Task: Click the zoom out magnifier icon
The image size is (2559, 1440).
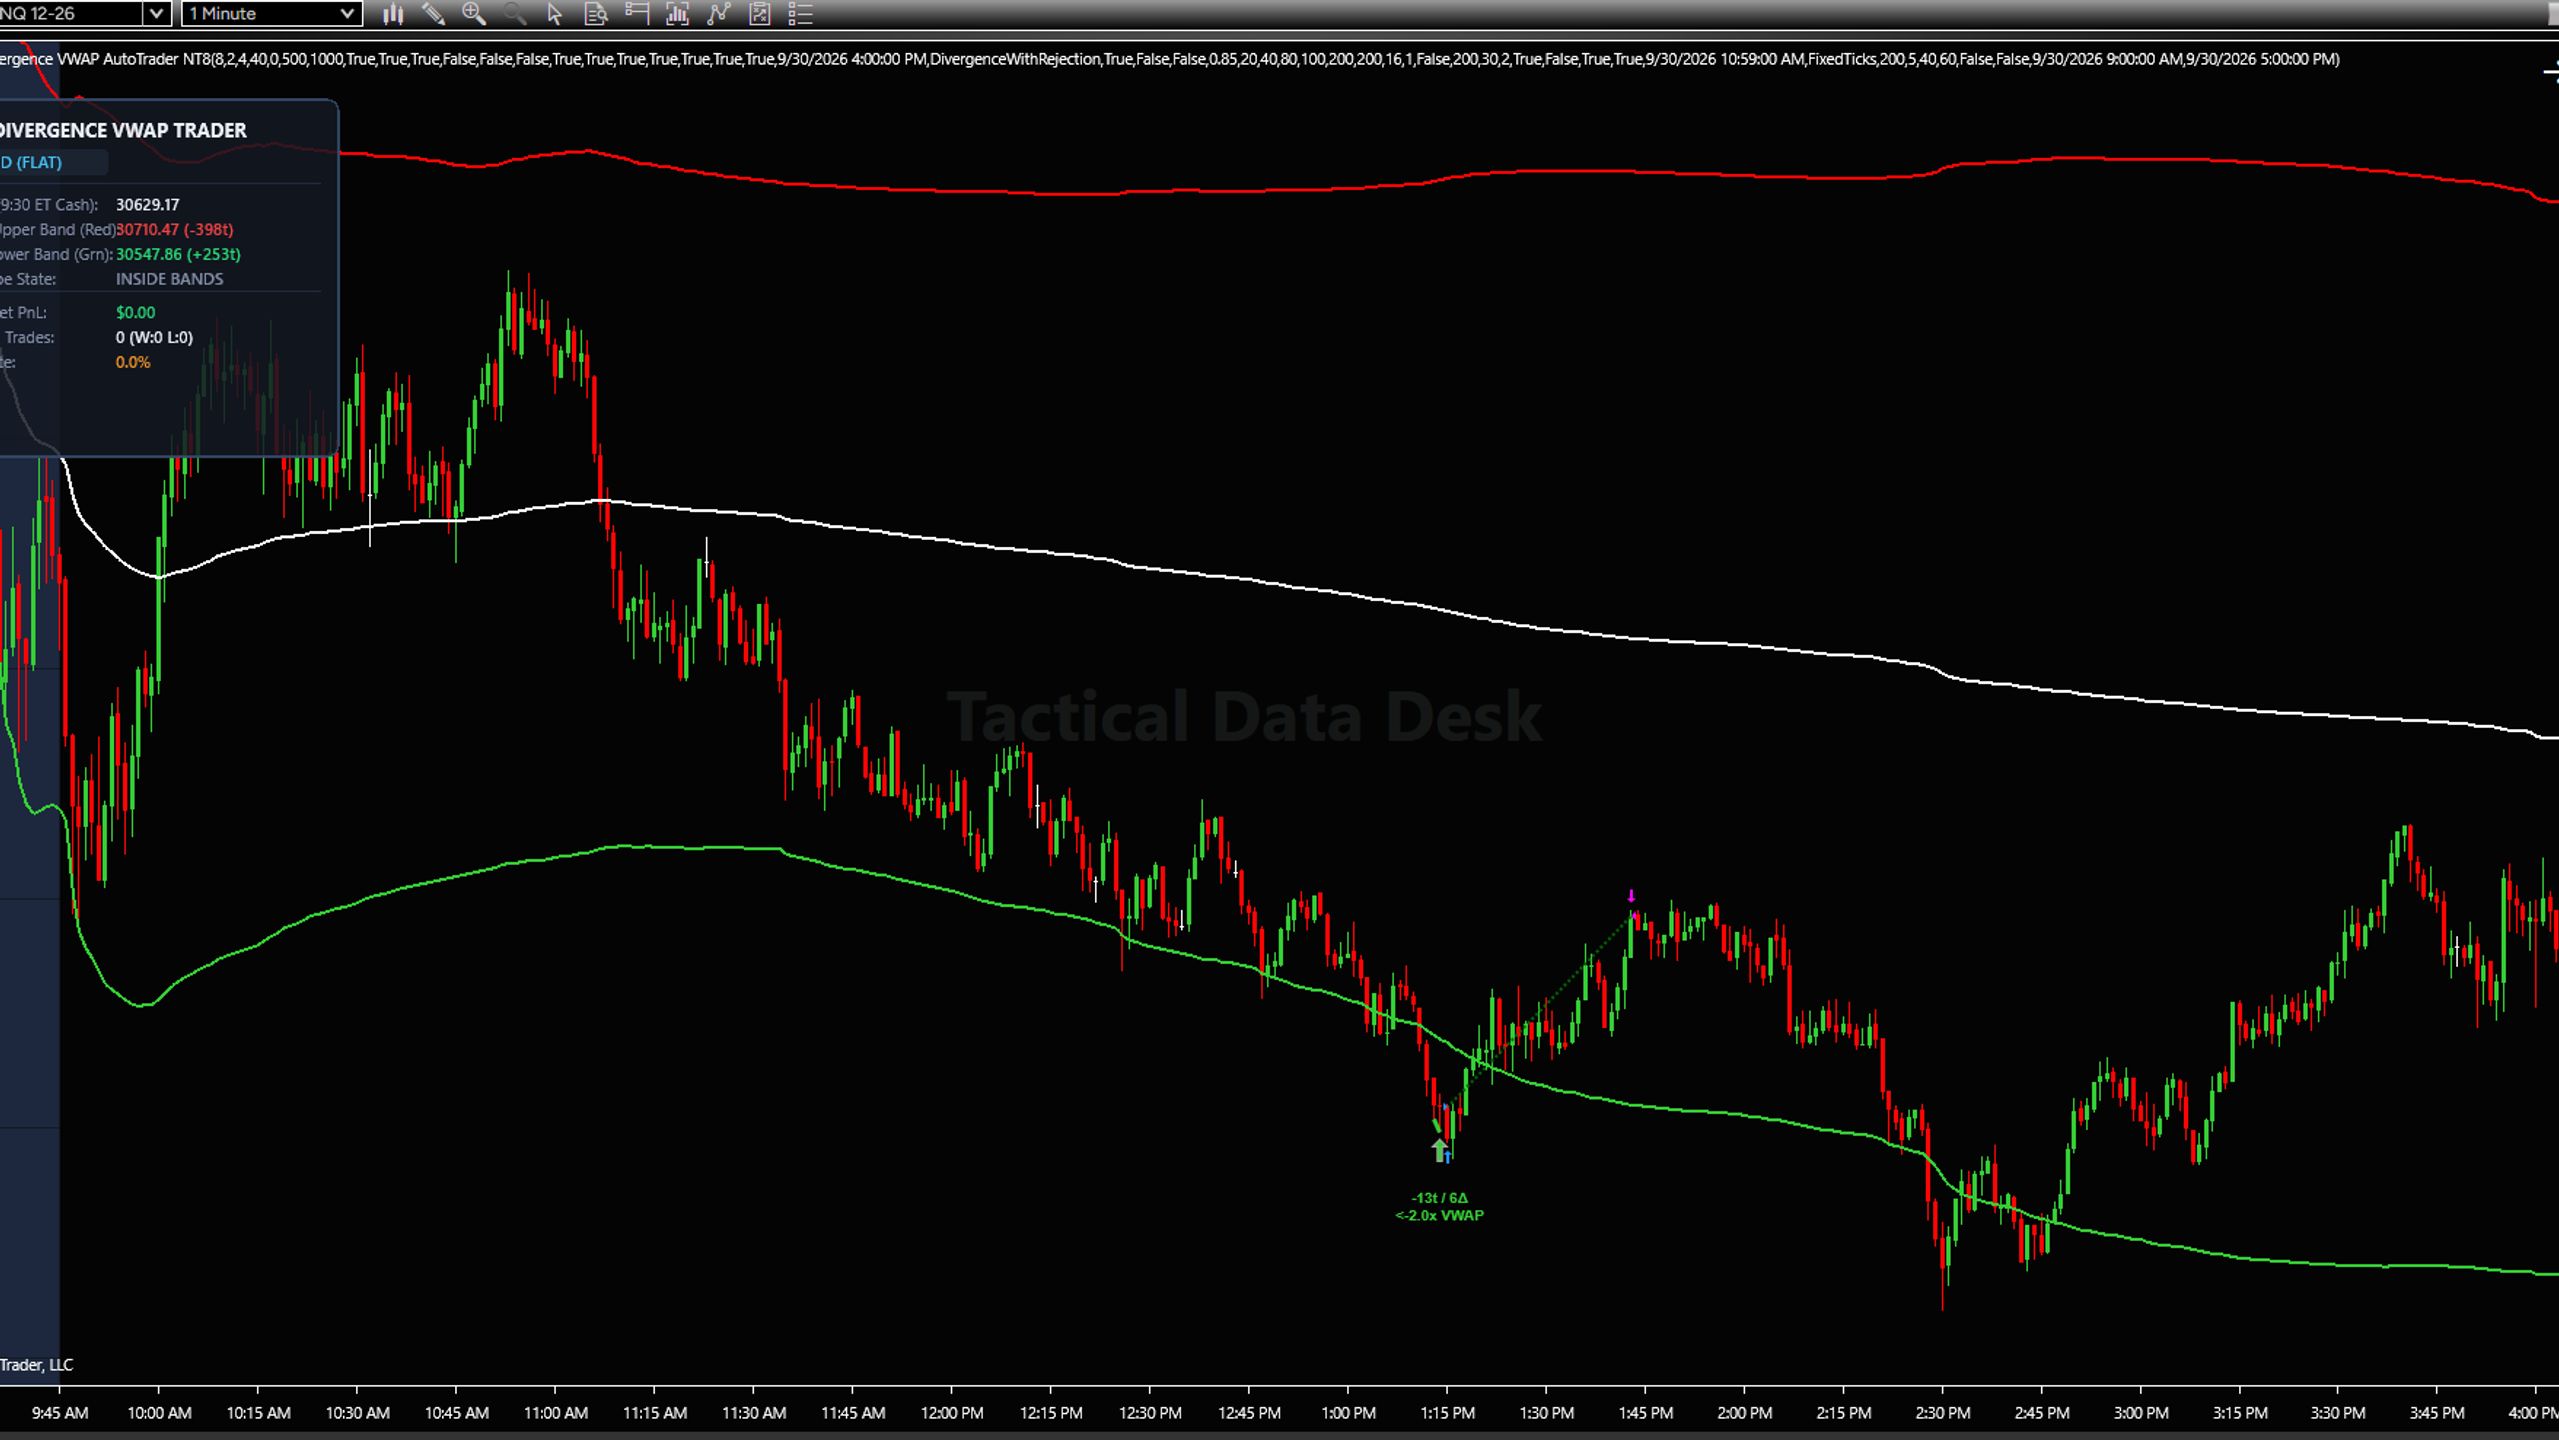Action: [x=515, y=14]
